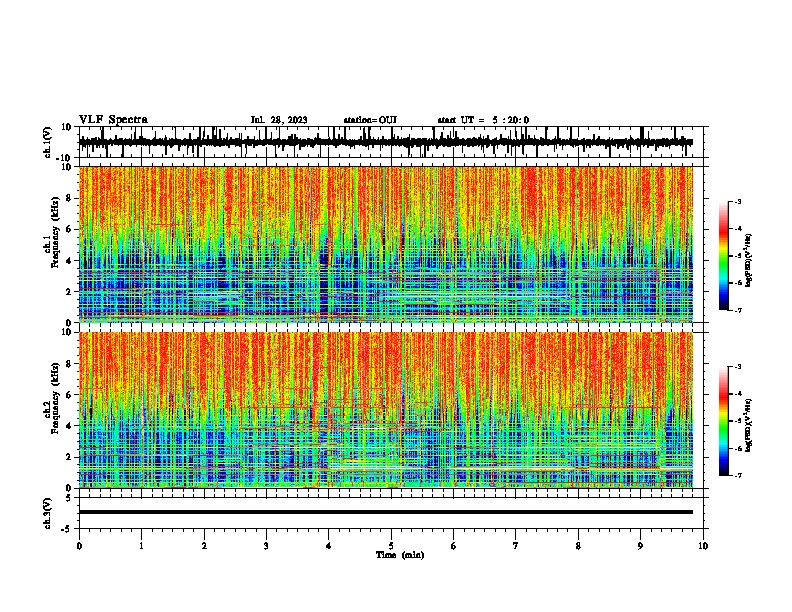Screen dimensions: 792x612
Task: Click the ch.2 color scale bar
Action: (x=723, y=421)
